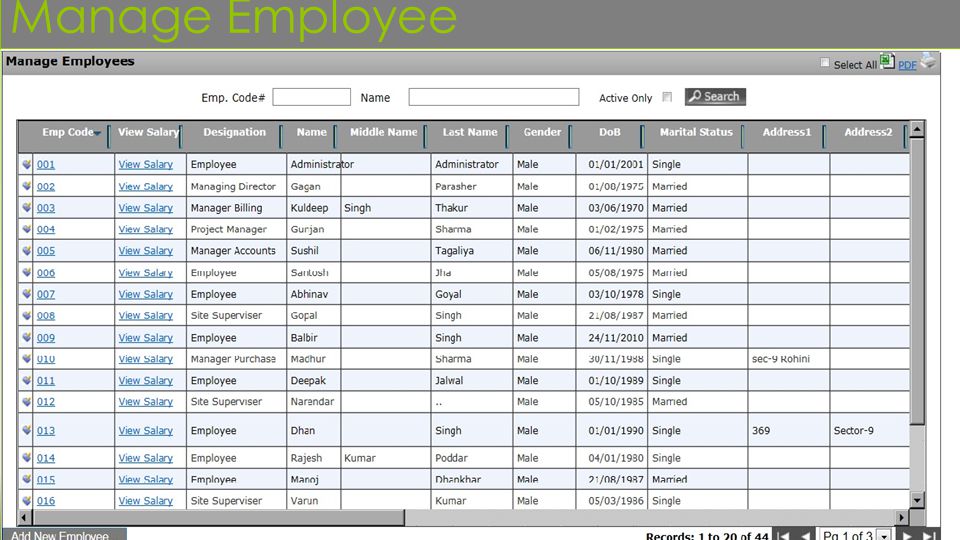Select the 'Poddar' last name cell
960x540 pixels.
point(471,457)
